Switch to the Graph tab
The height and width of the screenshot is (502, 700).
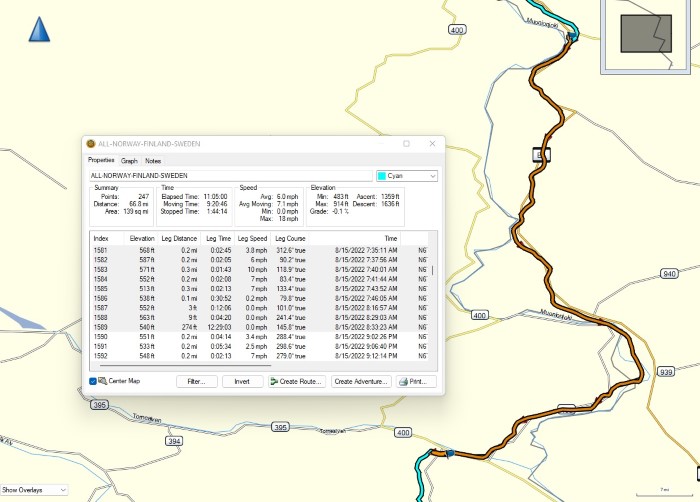click(x=129, y=161)
